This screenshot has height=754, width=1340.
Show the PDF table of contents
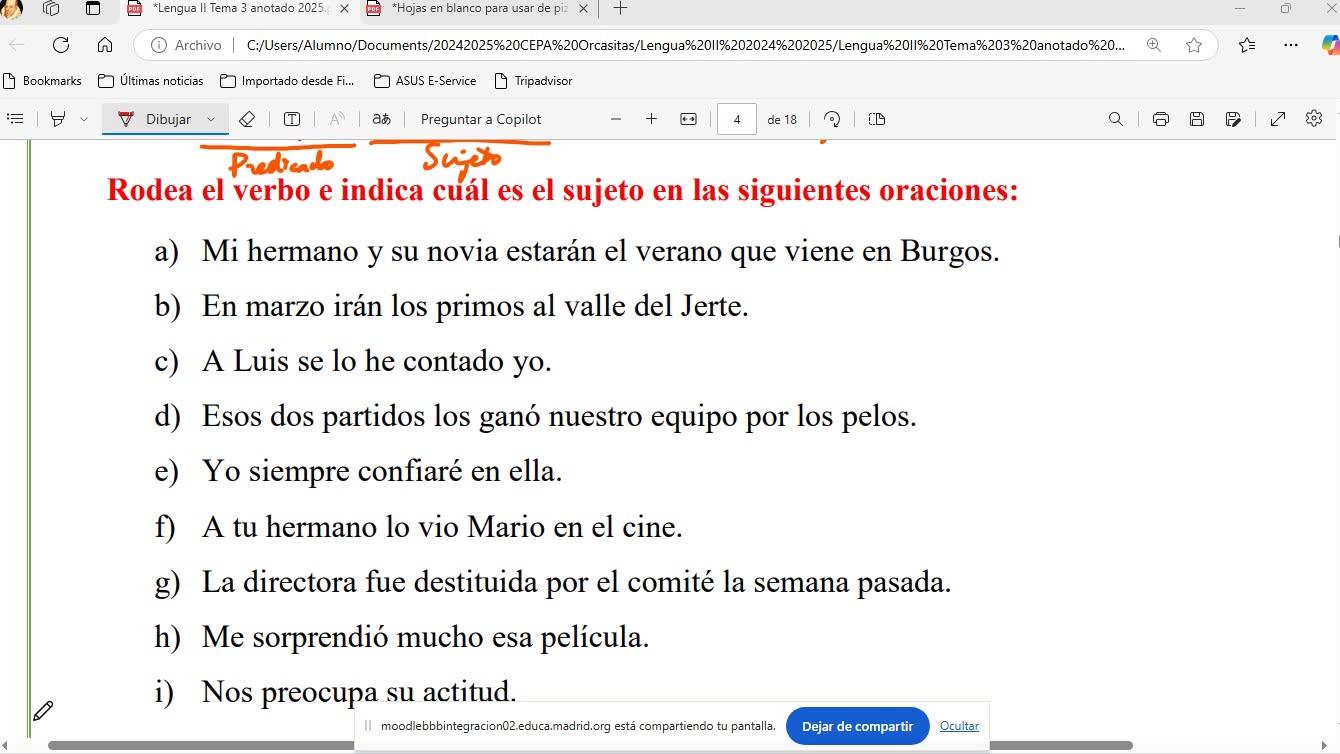click(15, 119)
